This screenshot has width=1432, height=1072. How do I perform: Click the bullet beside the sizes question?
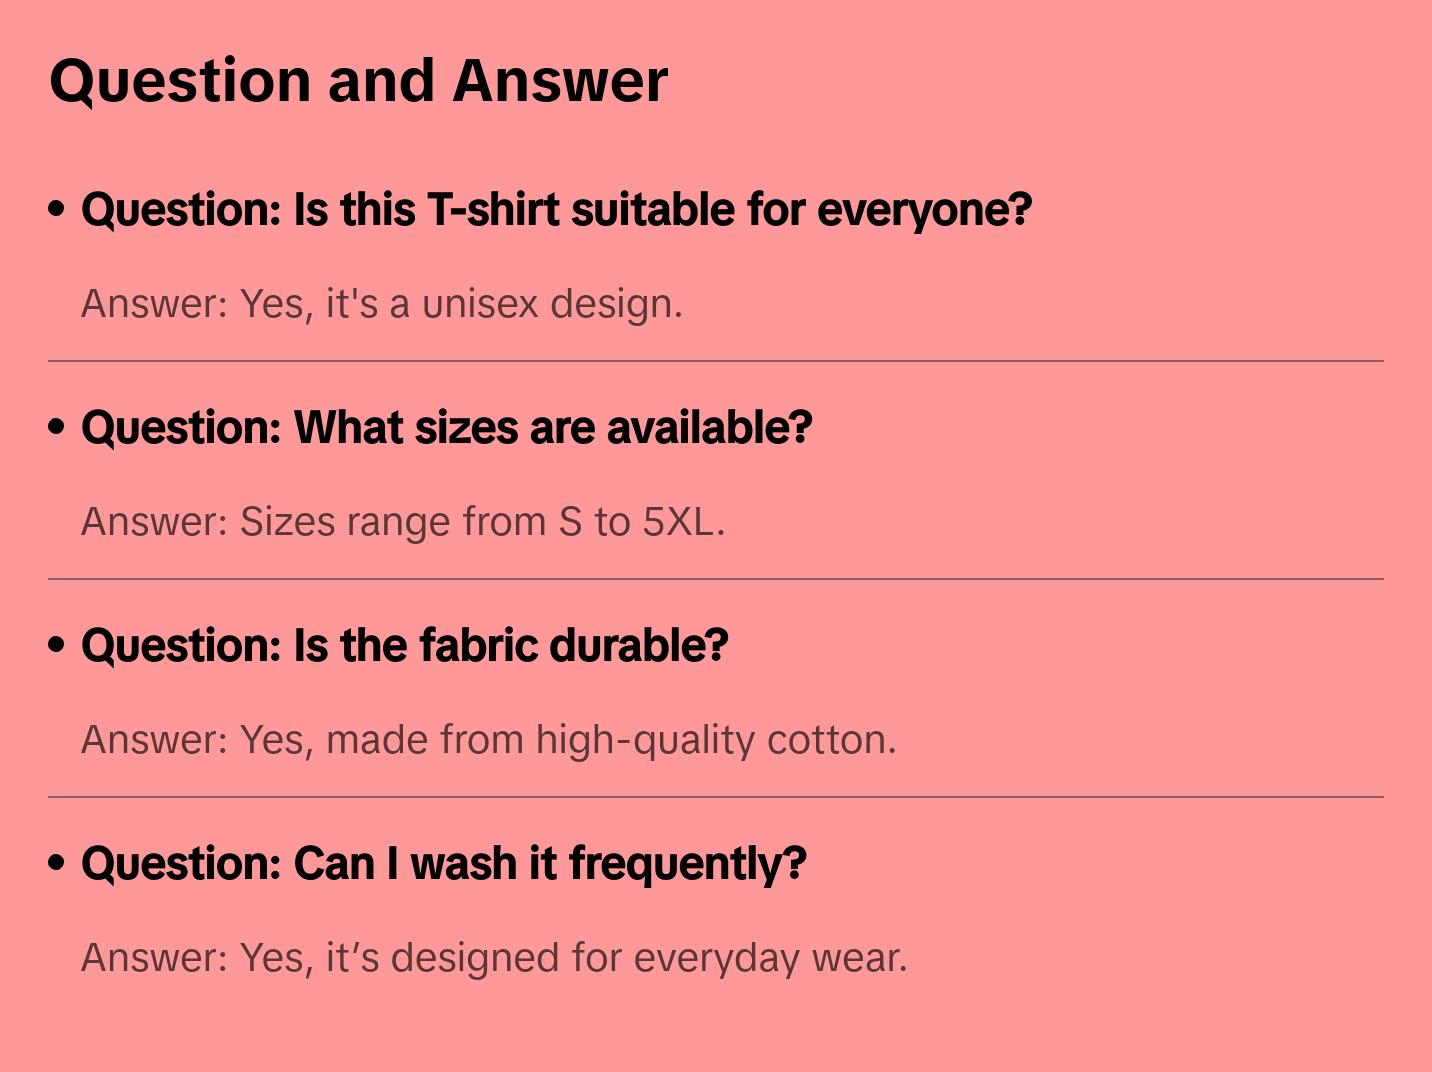click(57, 427)
